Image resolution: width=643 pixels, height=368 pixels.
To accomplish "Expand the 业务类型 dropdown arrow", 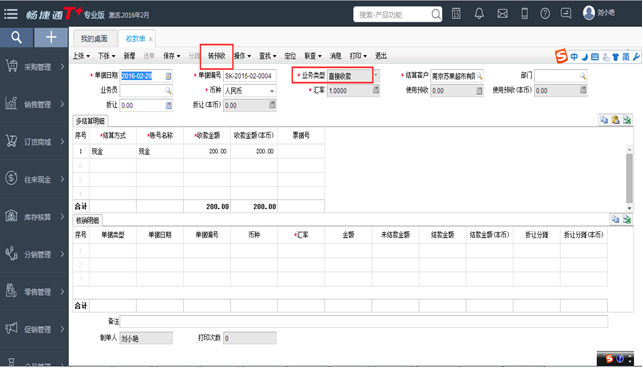I will click(x=376, y=75).
